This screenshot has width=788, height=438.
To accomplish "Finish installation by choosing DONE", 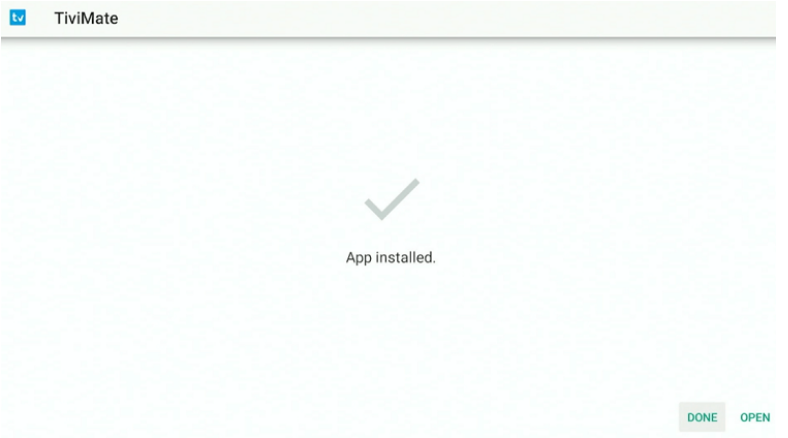I will pos(702,417).
